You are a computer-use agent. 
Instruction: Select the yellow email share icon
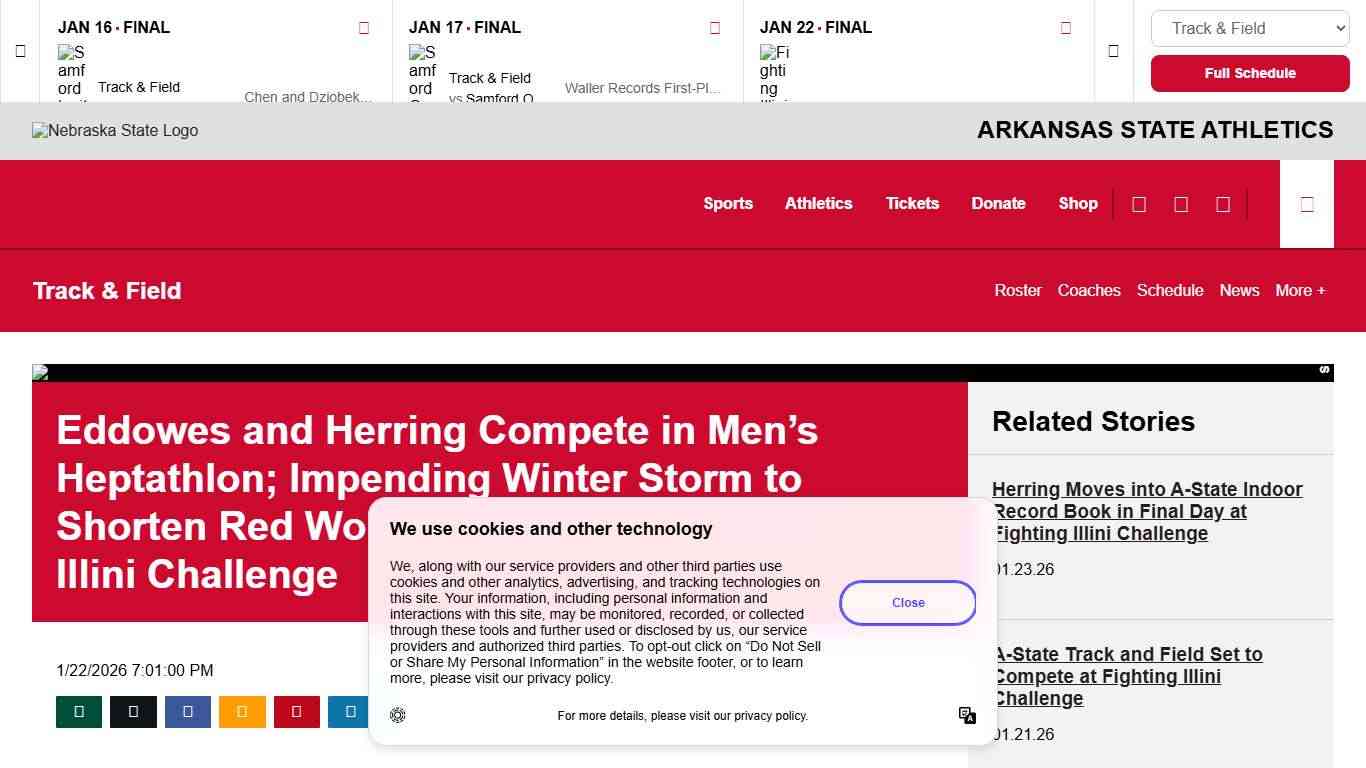coord(242,711)
